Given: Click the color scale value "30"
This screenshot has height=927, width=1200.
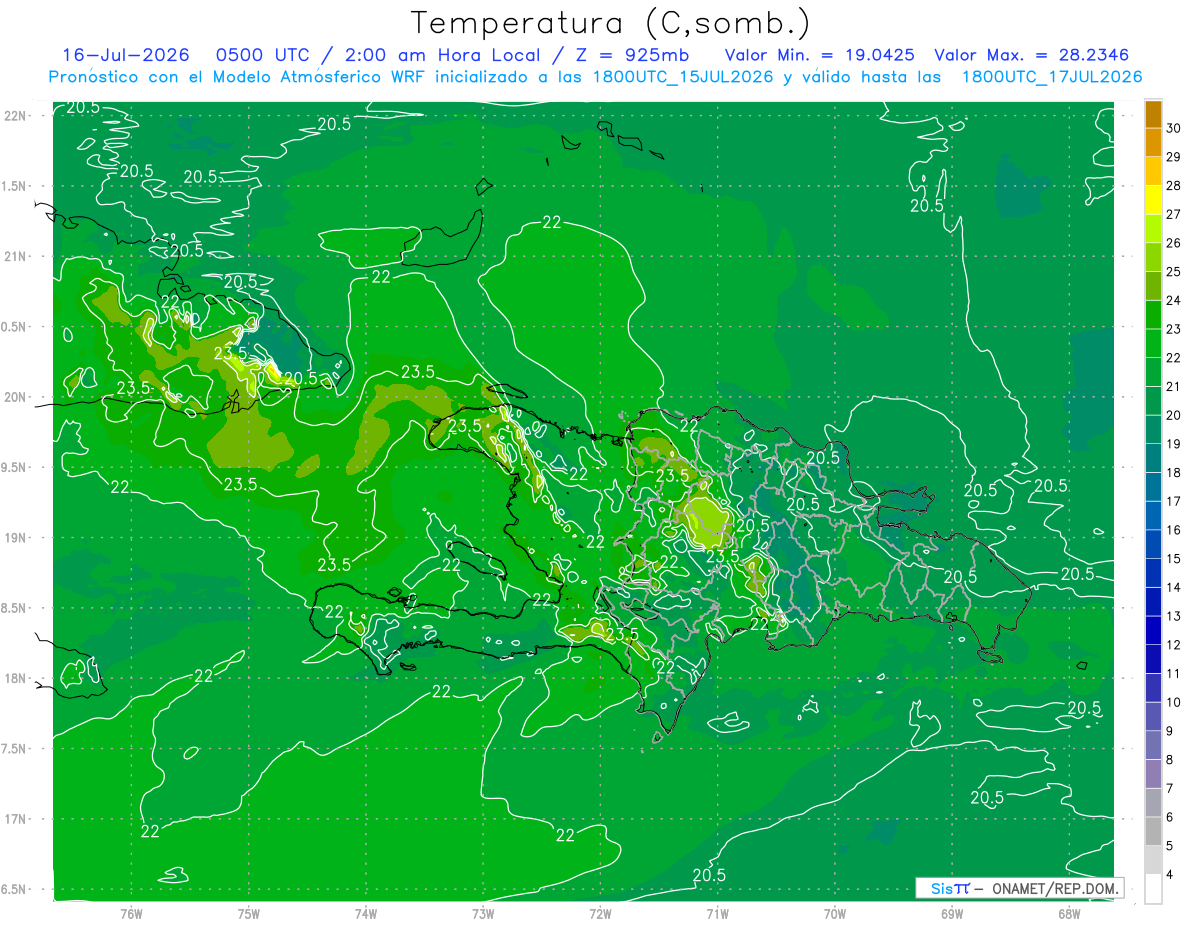Looking at the screenshot, I should [1174, 128].
